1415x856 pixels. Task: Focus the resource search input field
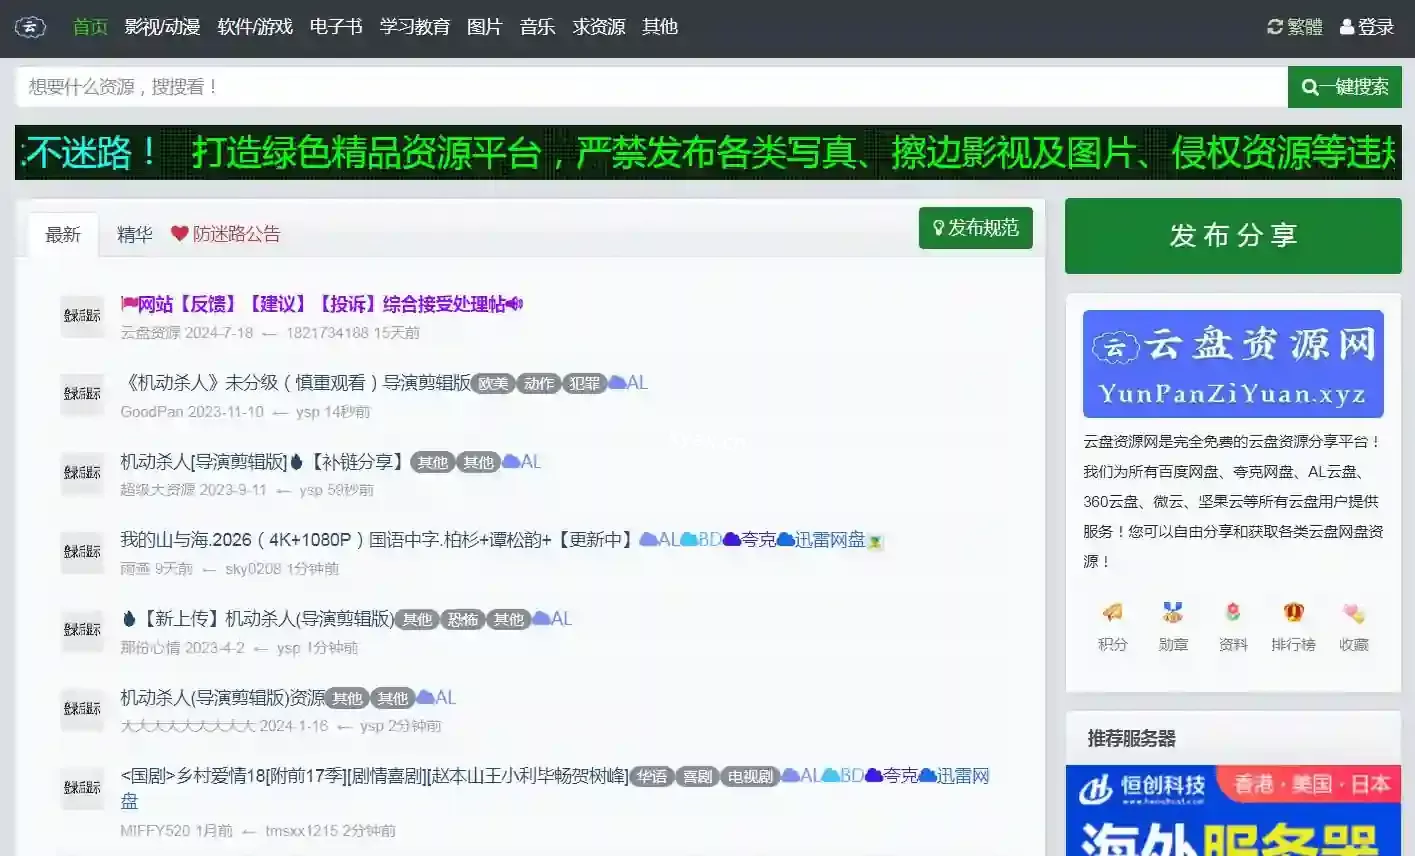[650, 87]
